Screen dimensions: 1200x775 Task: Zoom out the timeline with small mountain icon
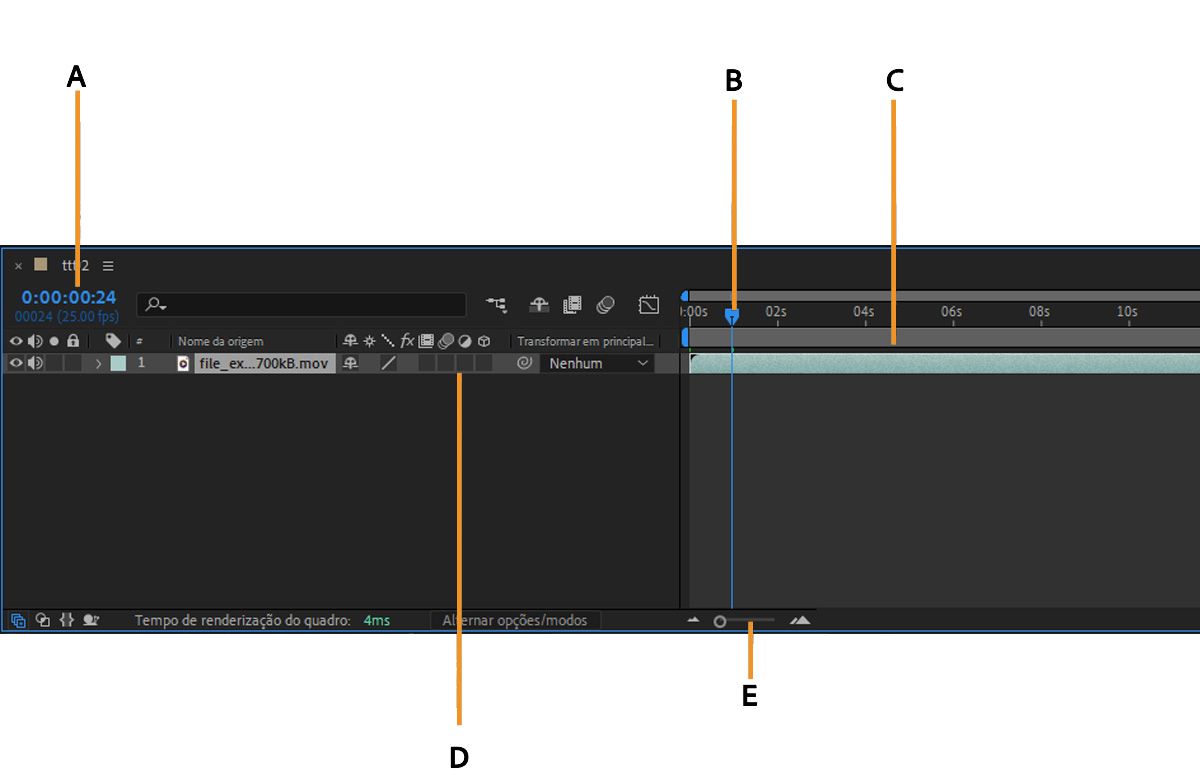[x=694, y=621]
